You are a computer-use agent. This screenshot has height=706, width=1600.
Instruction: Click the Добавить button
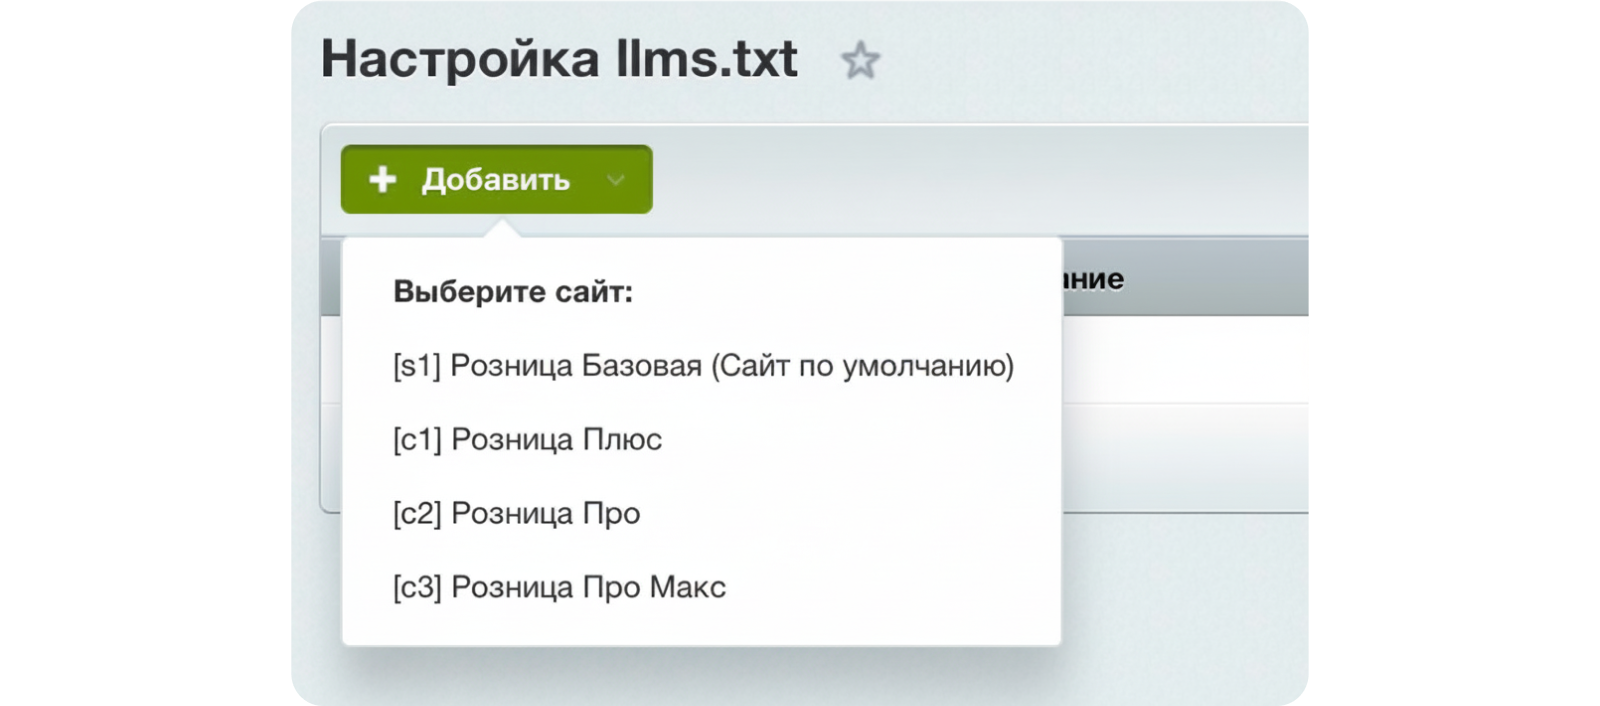tap(495, 180)
